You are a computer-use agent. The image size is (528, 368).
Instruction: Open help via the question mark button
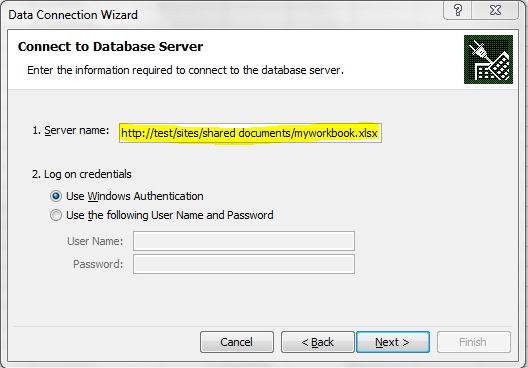pos(458,10)
